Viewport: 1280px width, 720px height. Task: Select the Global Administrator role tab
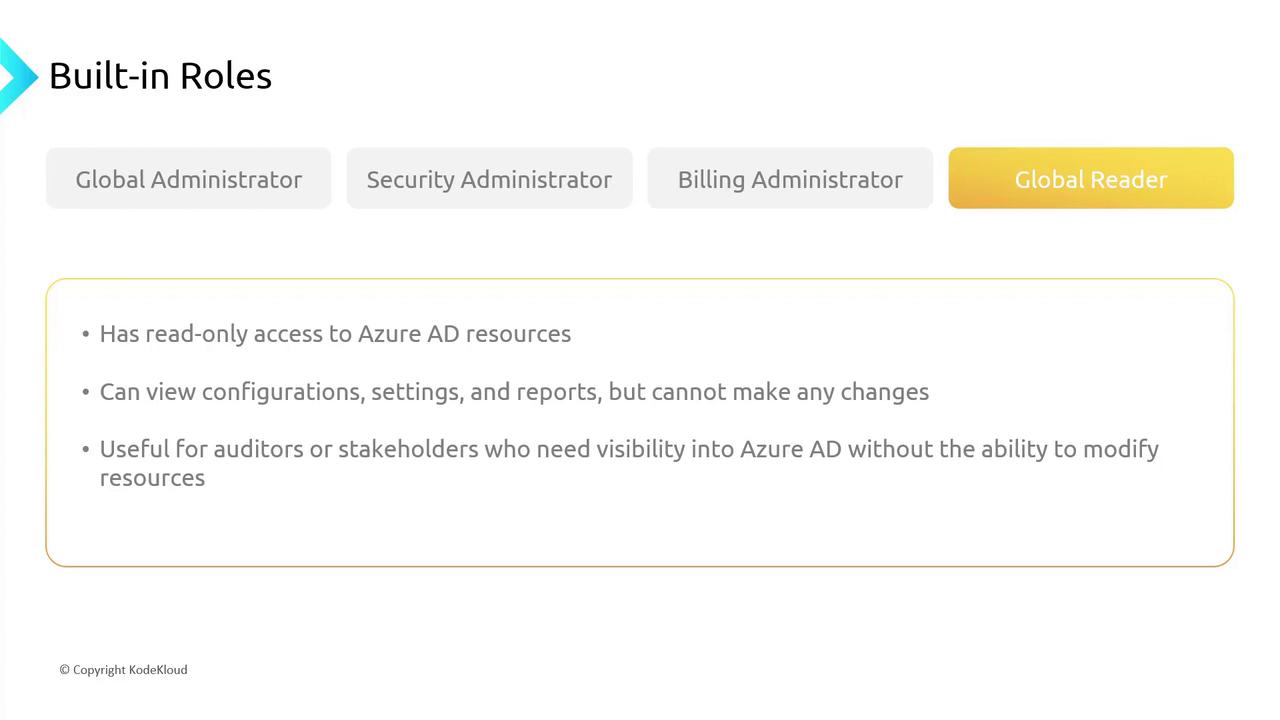coord(189,179)
